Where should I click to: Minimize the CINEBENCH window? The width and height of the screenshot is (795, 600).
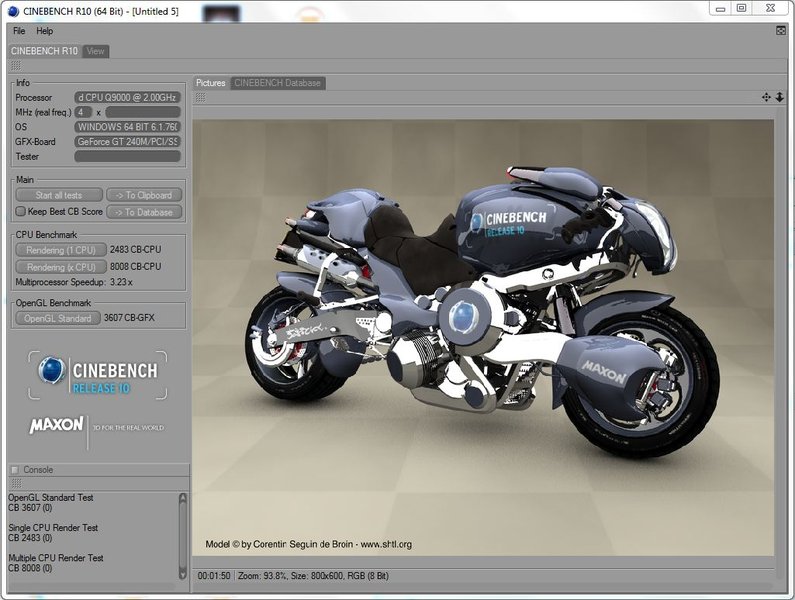pyautogui.click(x=720, y=8)
